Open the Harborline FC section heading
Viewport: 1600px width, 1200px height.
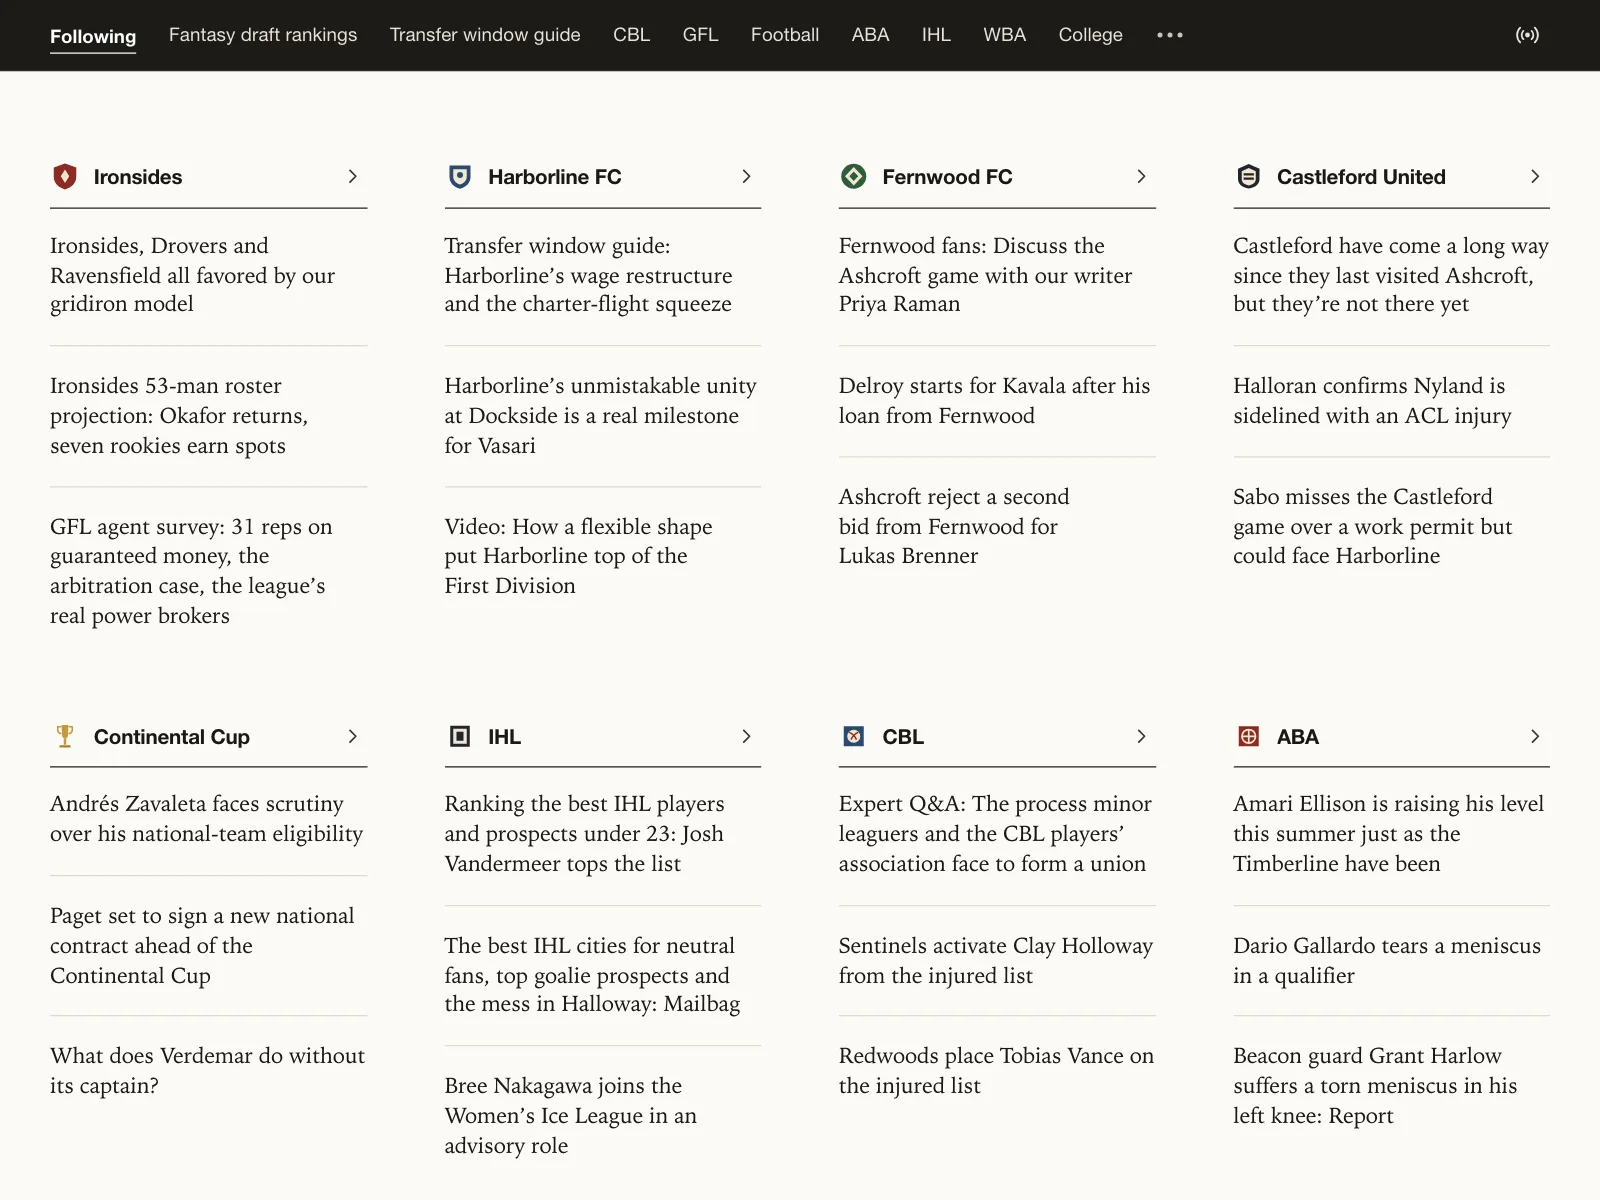(x=554, y=177)
